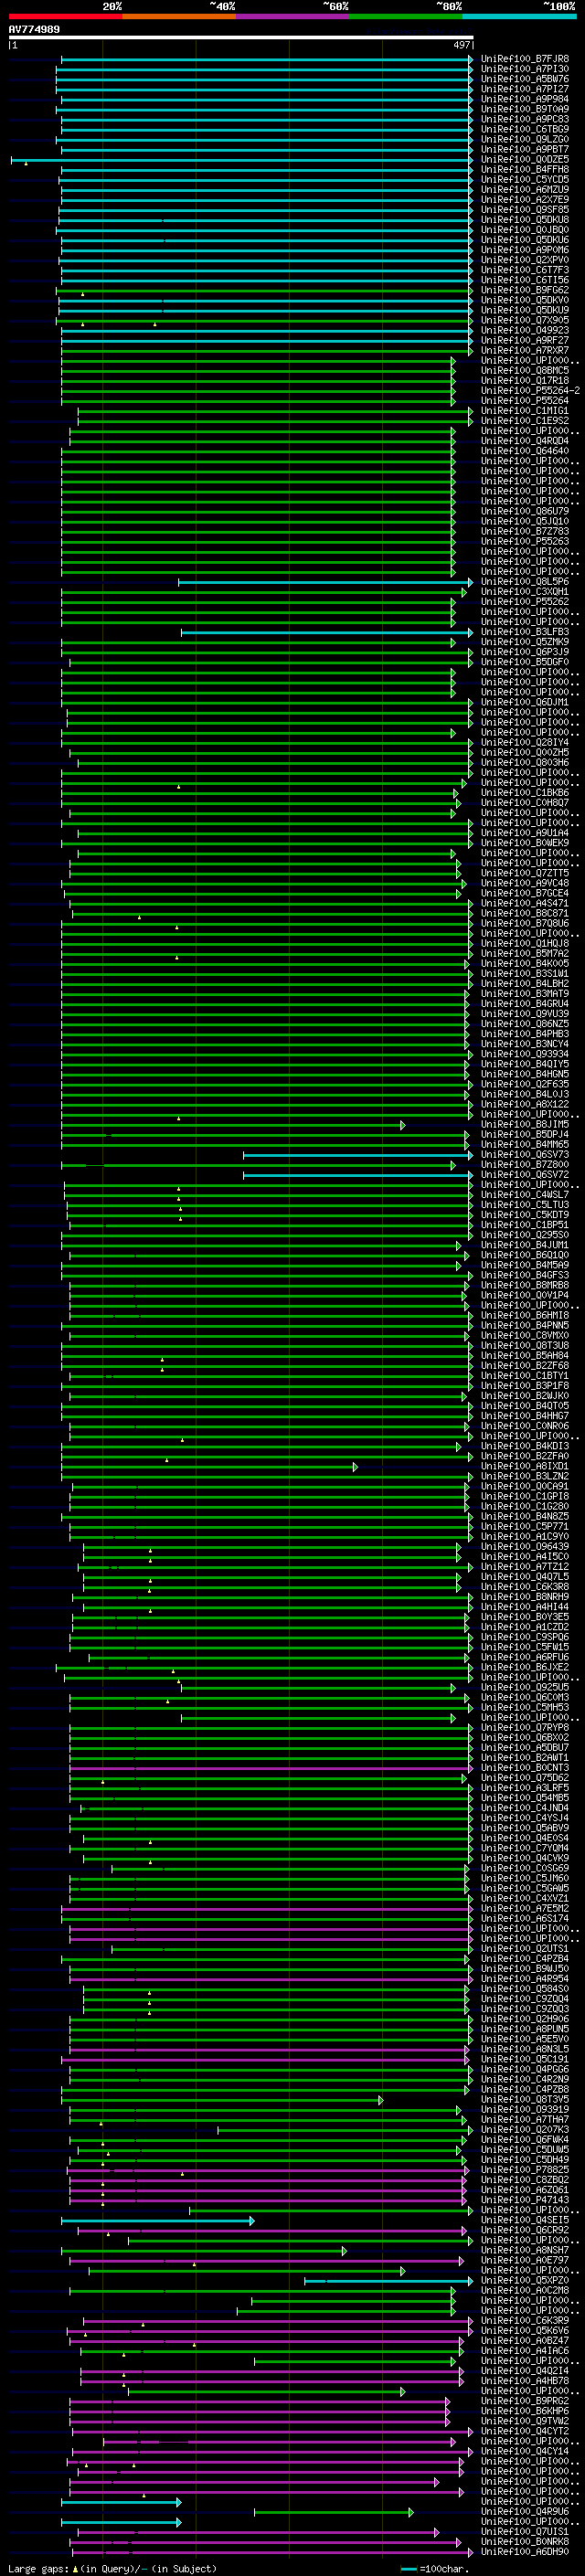Select the UniRef100_A7RXR7 label
Image resolution: width=585 pixels, height=2576 pixels.
tap(524, 350)
